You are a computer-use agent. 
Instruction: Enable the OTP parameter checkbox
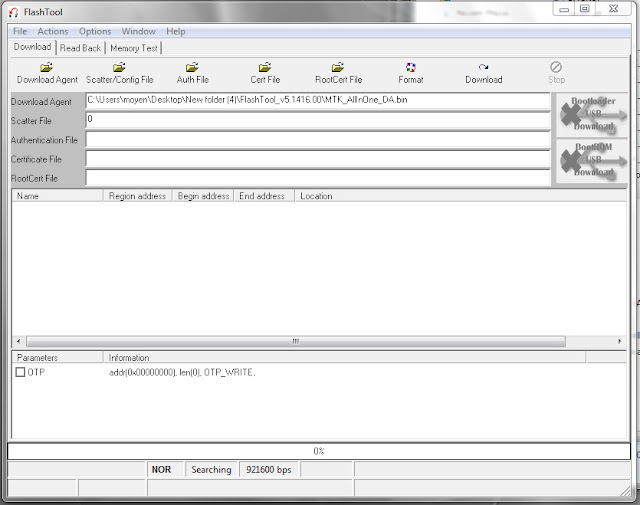[x=20, y=372]
